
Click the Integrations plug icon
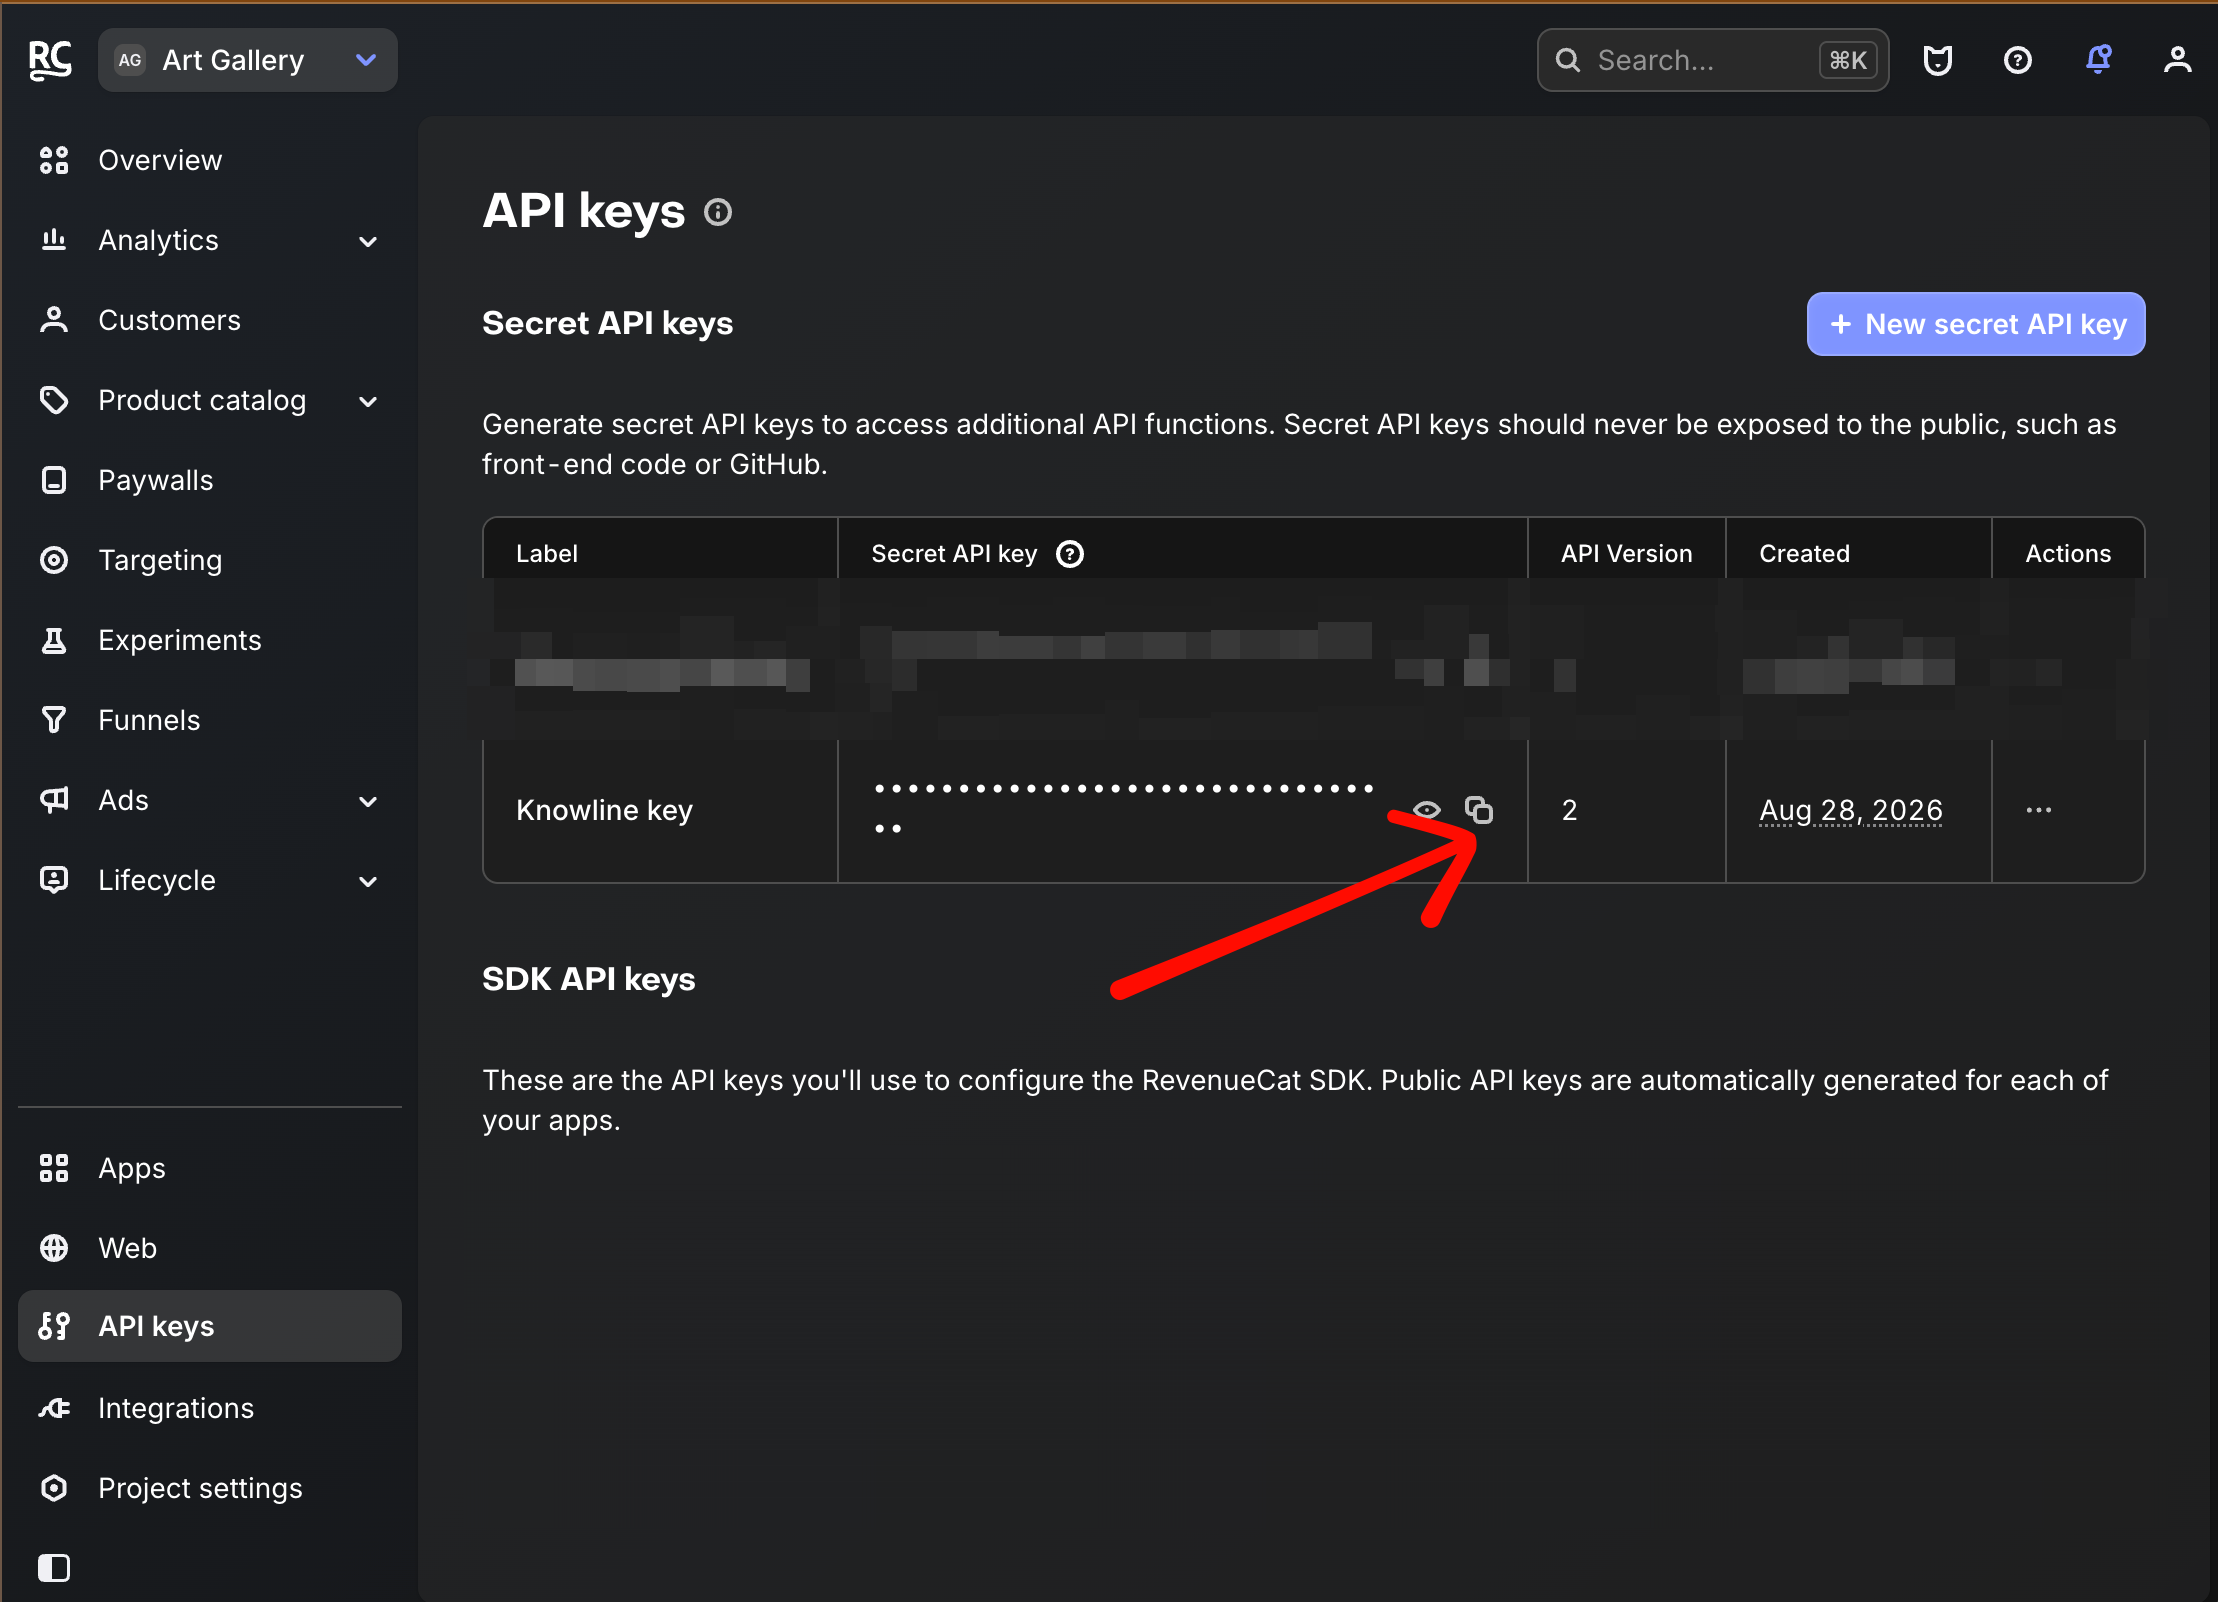[54, 1408]
